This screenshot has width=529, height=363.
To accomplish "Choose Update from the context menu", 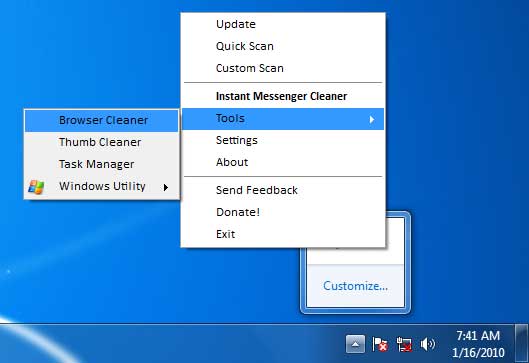I will (283, 24).
